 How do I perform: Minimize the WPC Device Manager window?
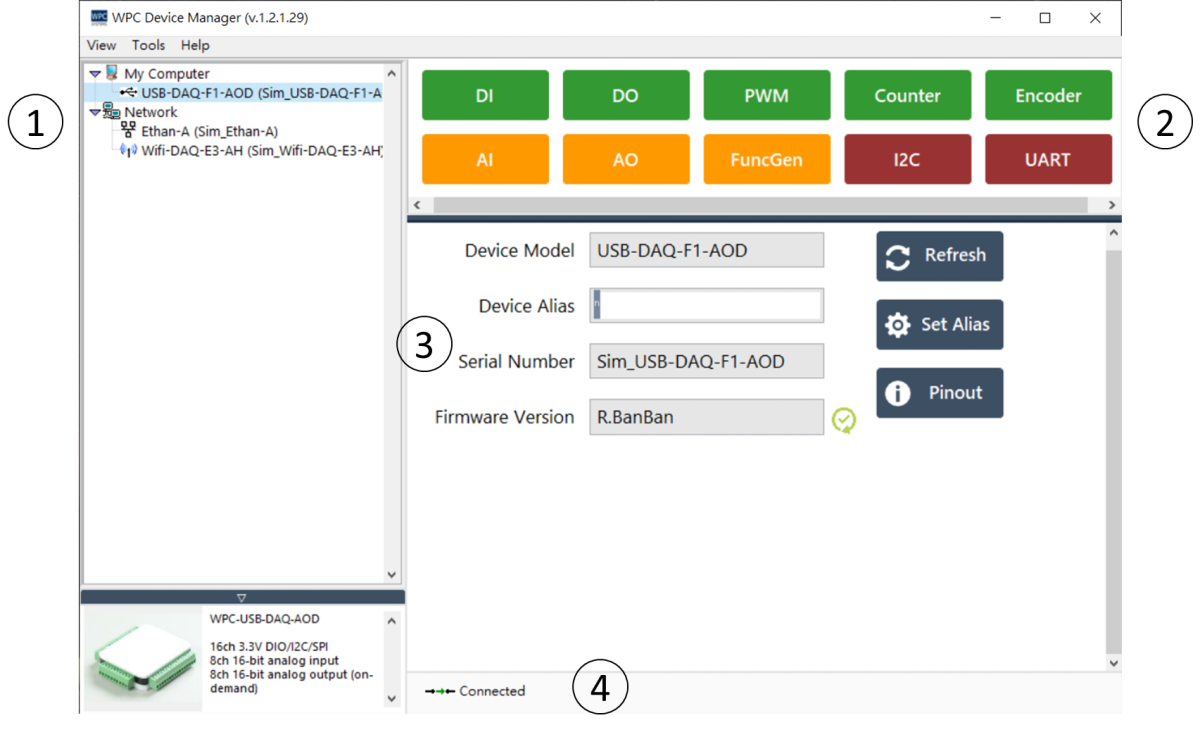click(x=997, y=18)
